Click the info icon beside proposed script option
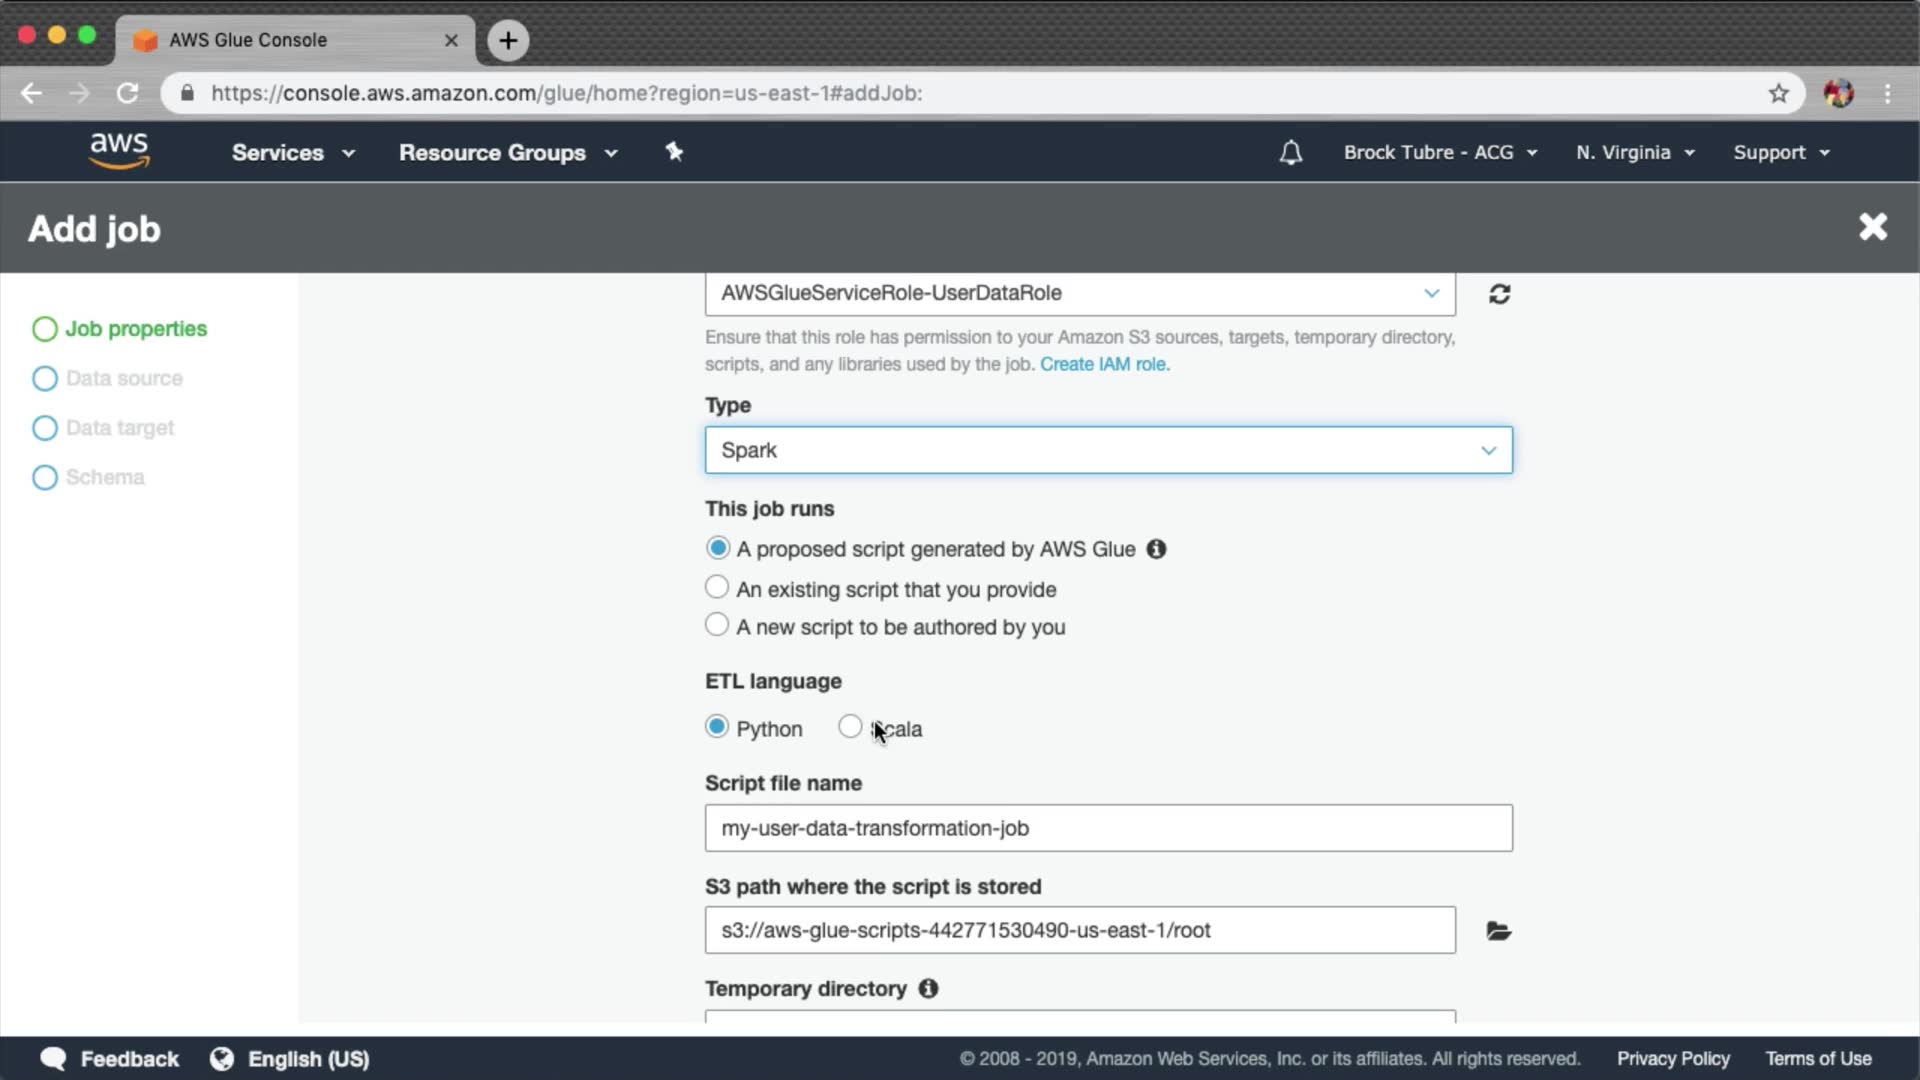1920x1080 pixels. tap(1156, 549)
